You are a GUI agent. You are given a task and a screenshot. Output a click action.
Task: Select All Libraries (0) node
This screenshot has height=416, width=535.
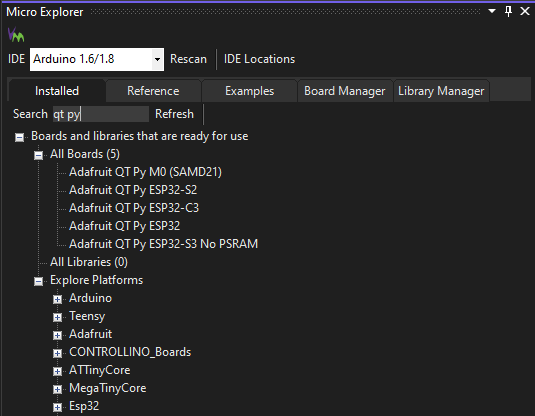(x=89, y=262)
